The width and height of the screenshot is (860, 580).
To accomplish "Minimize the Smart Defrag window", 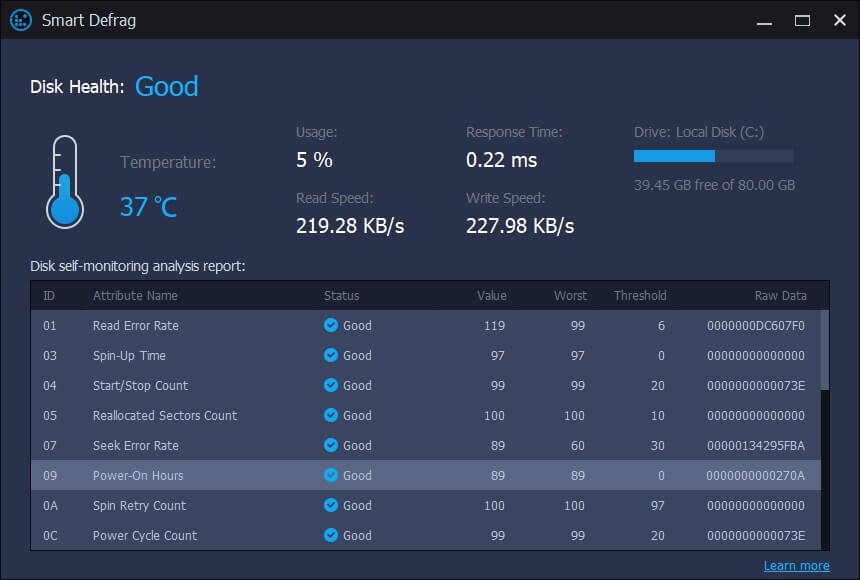I will tap(764, 20).
